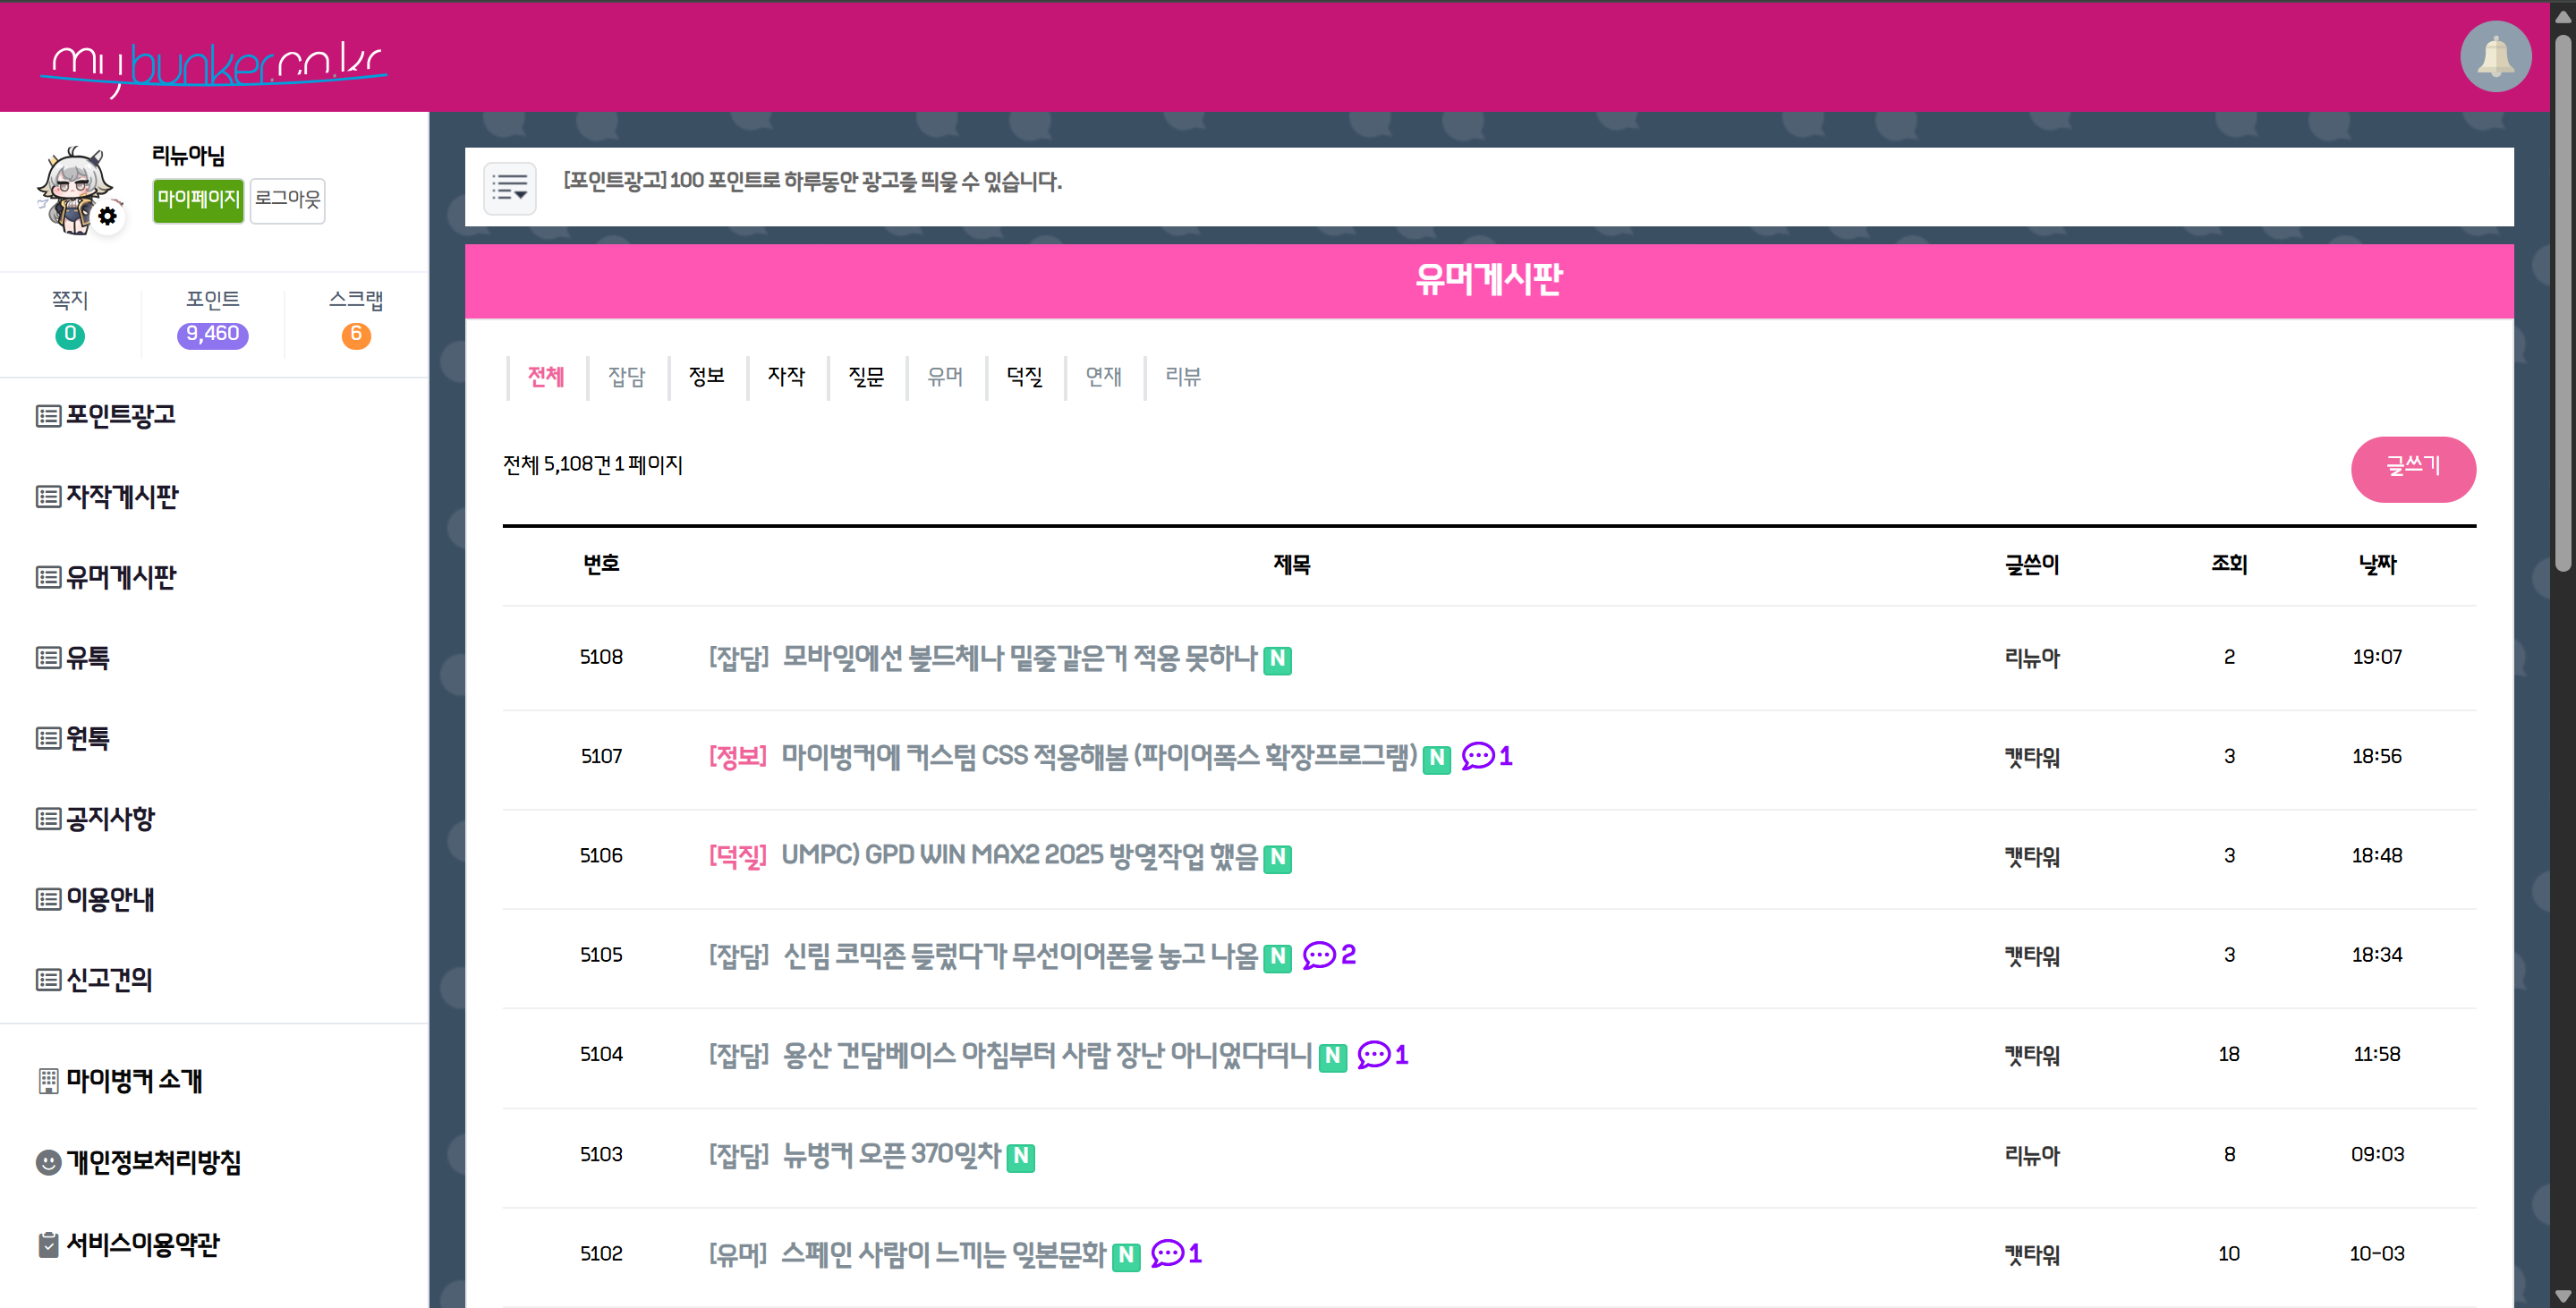Open the list dropdown icon beside notice
This screenshot has width=2576, height=1308.
(510, 188)
